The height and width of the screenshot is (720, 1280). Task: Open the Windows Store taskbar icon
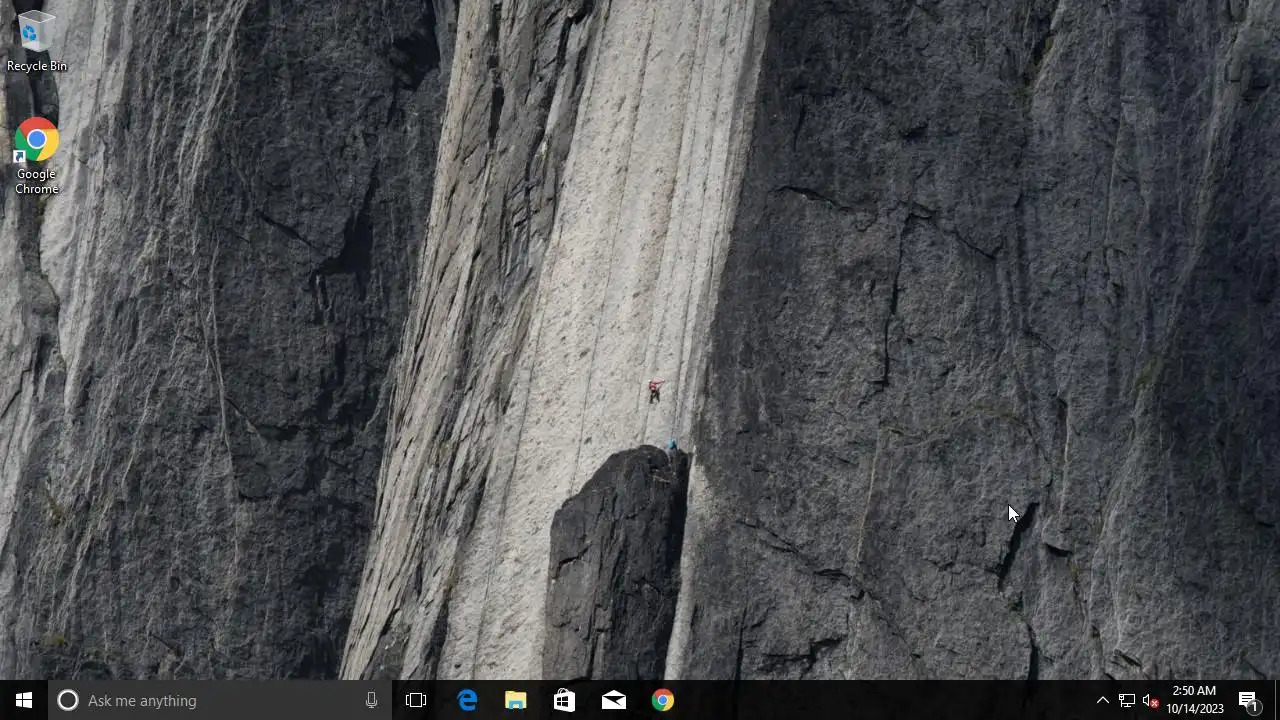(564, 700)
